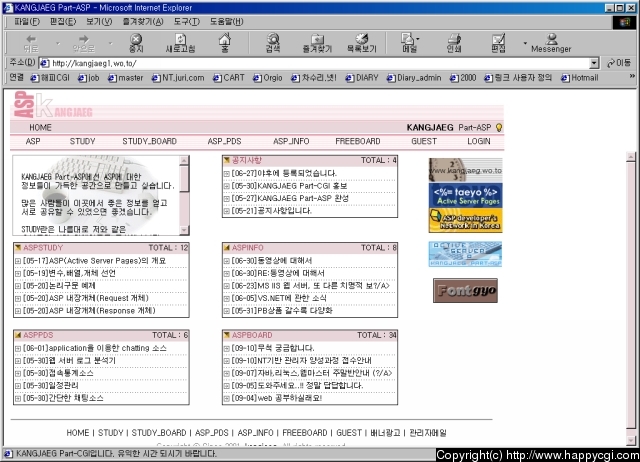Open the 해피CGI links bar shortcut
The height and width of the screenshot is (462, 640).
pos(50,78)
